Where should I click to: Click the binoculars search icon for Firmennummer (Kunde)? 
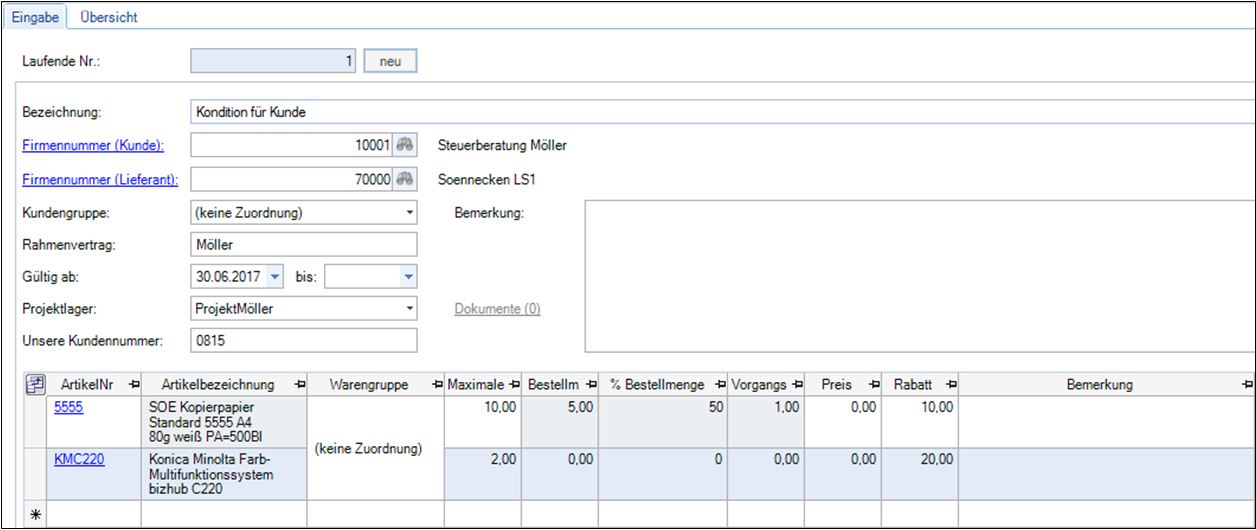404,145
